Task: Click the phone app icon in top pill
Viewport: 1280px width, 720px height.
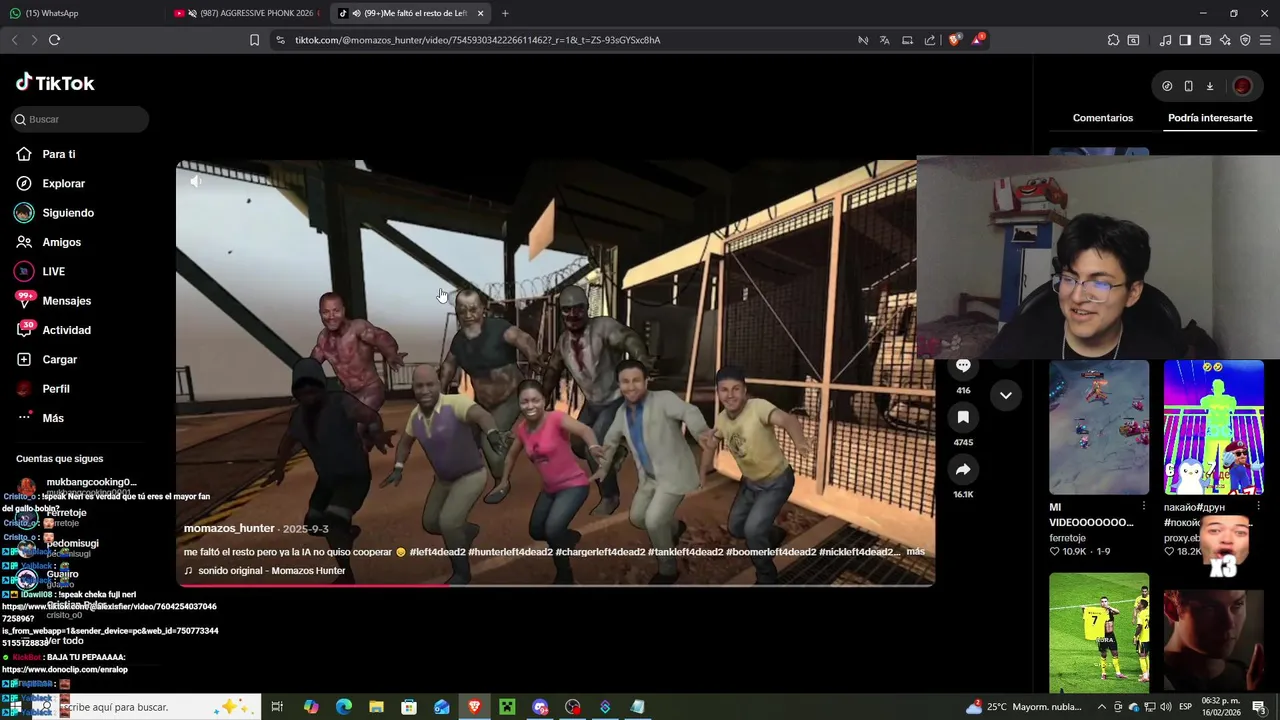Action: click(x=1188, y=86)
